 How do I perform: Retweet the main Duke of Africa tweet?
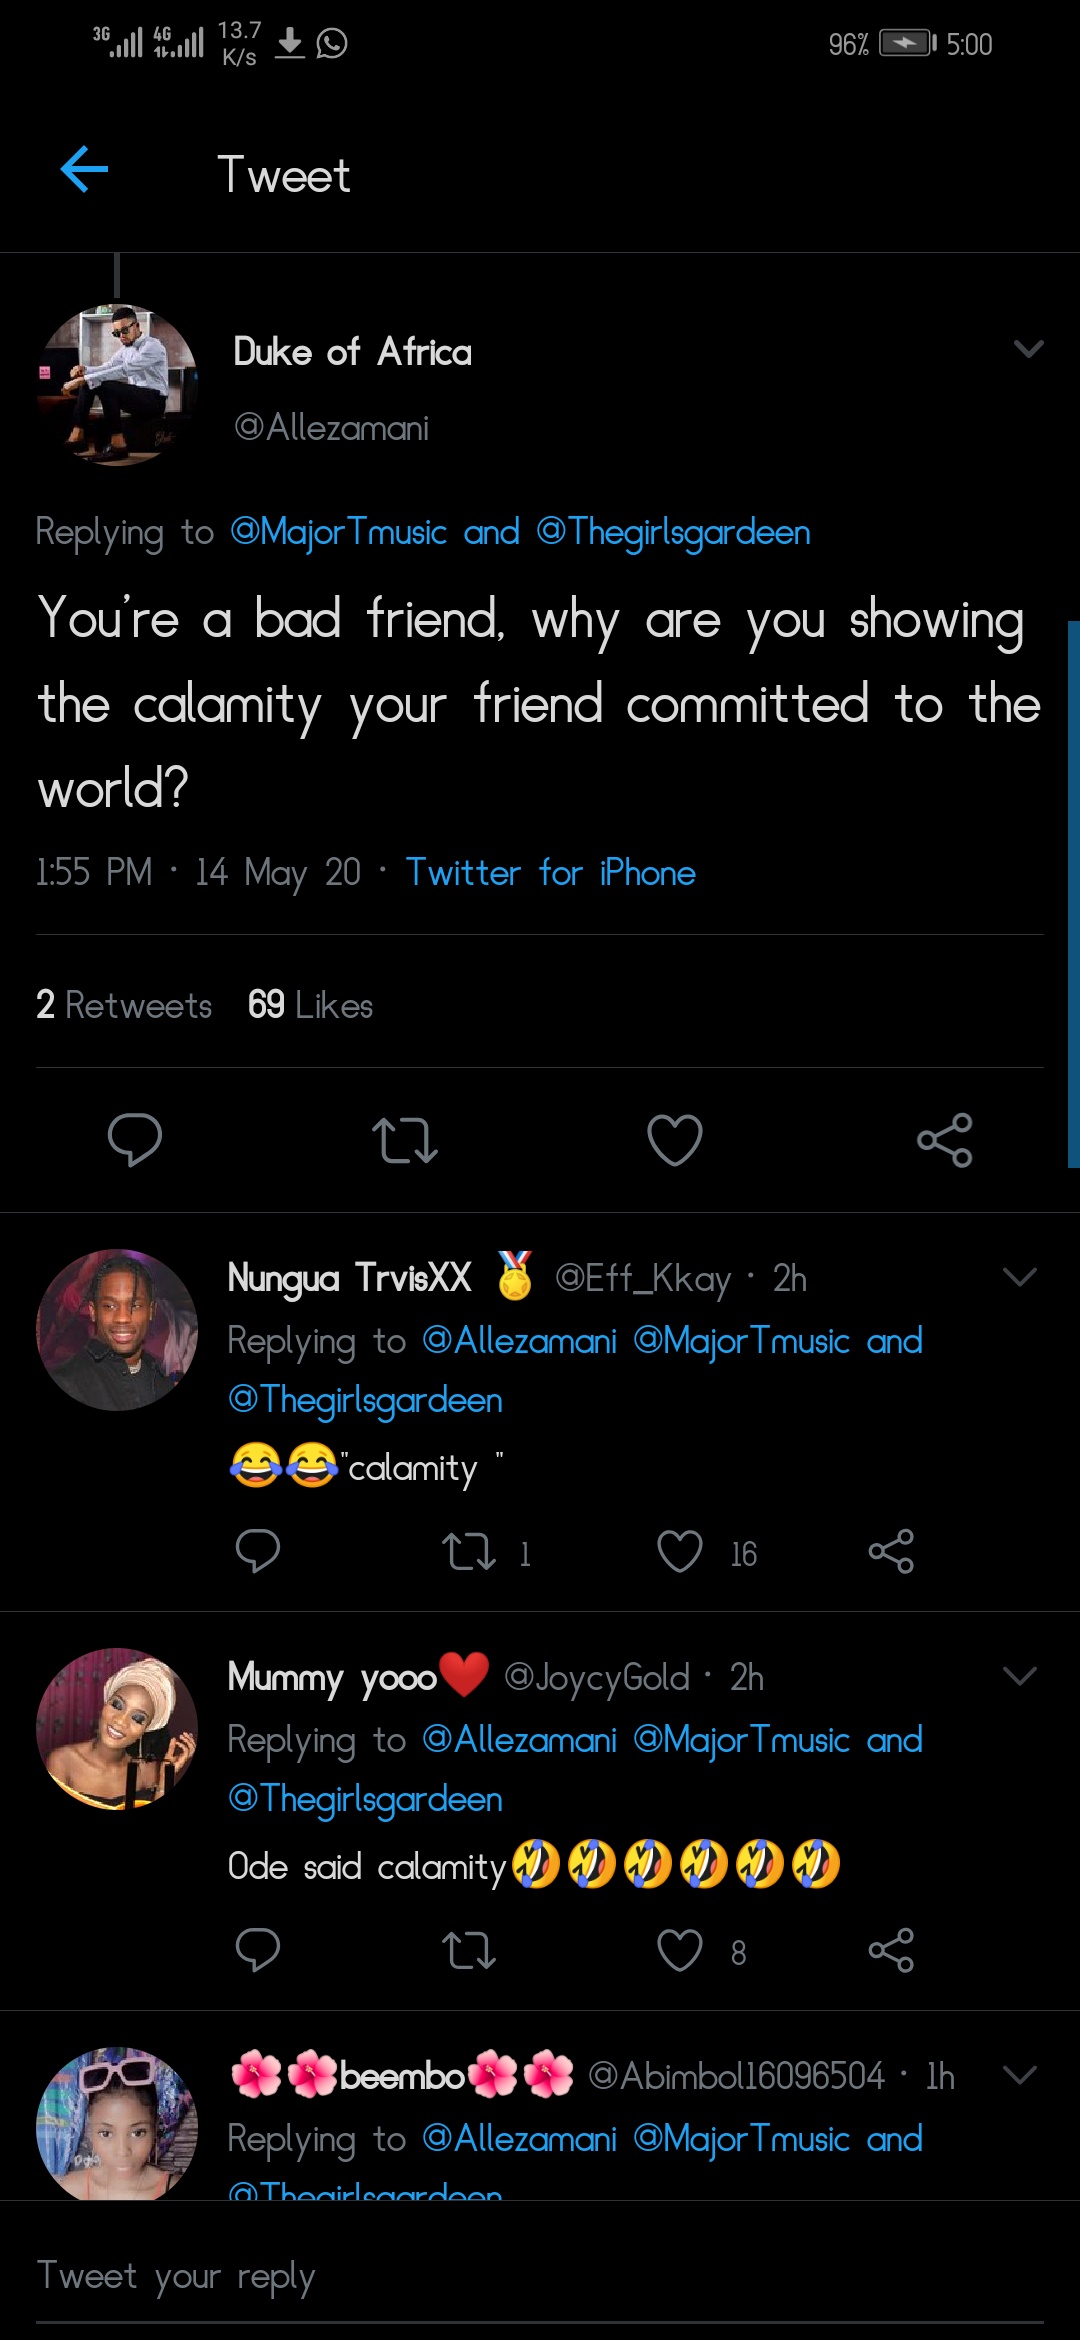coord(404,1140)
